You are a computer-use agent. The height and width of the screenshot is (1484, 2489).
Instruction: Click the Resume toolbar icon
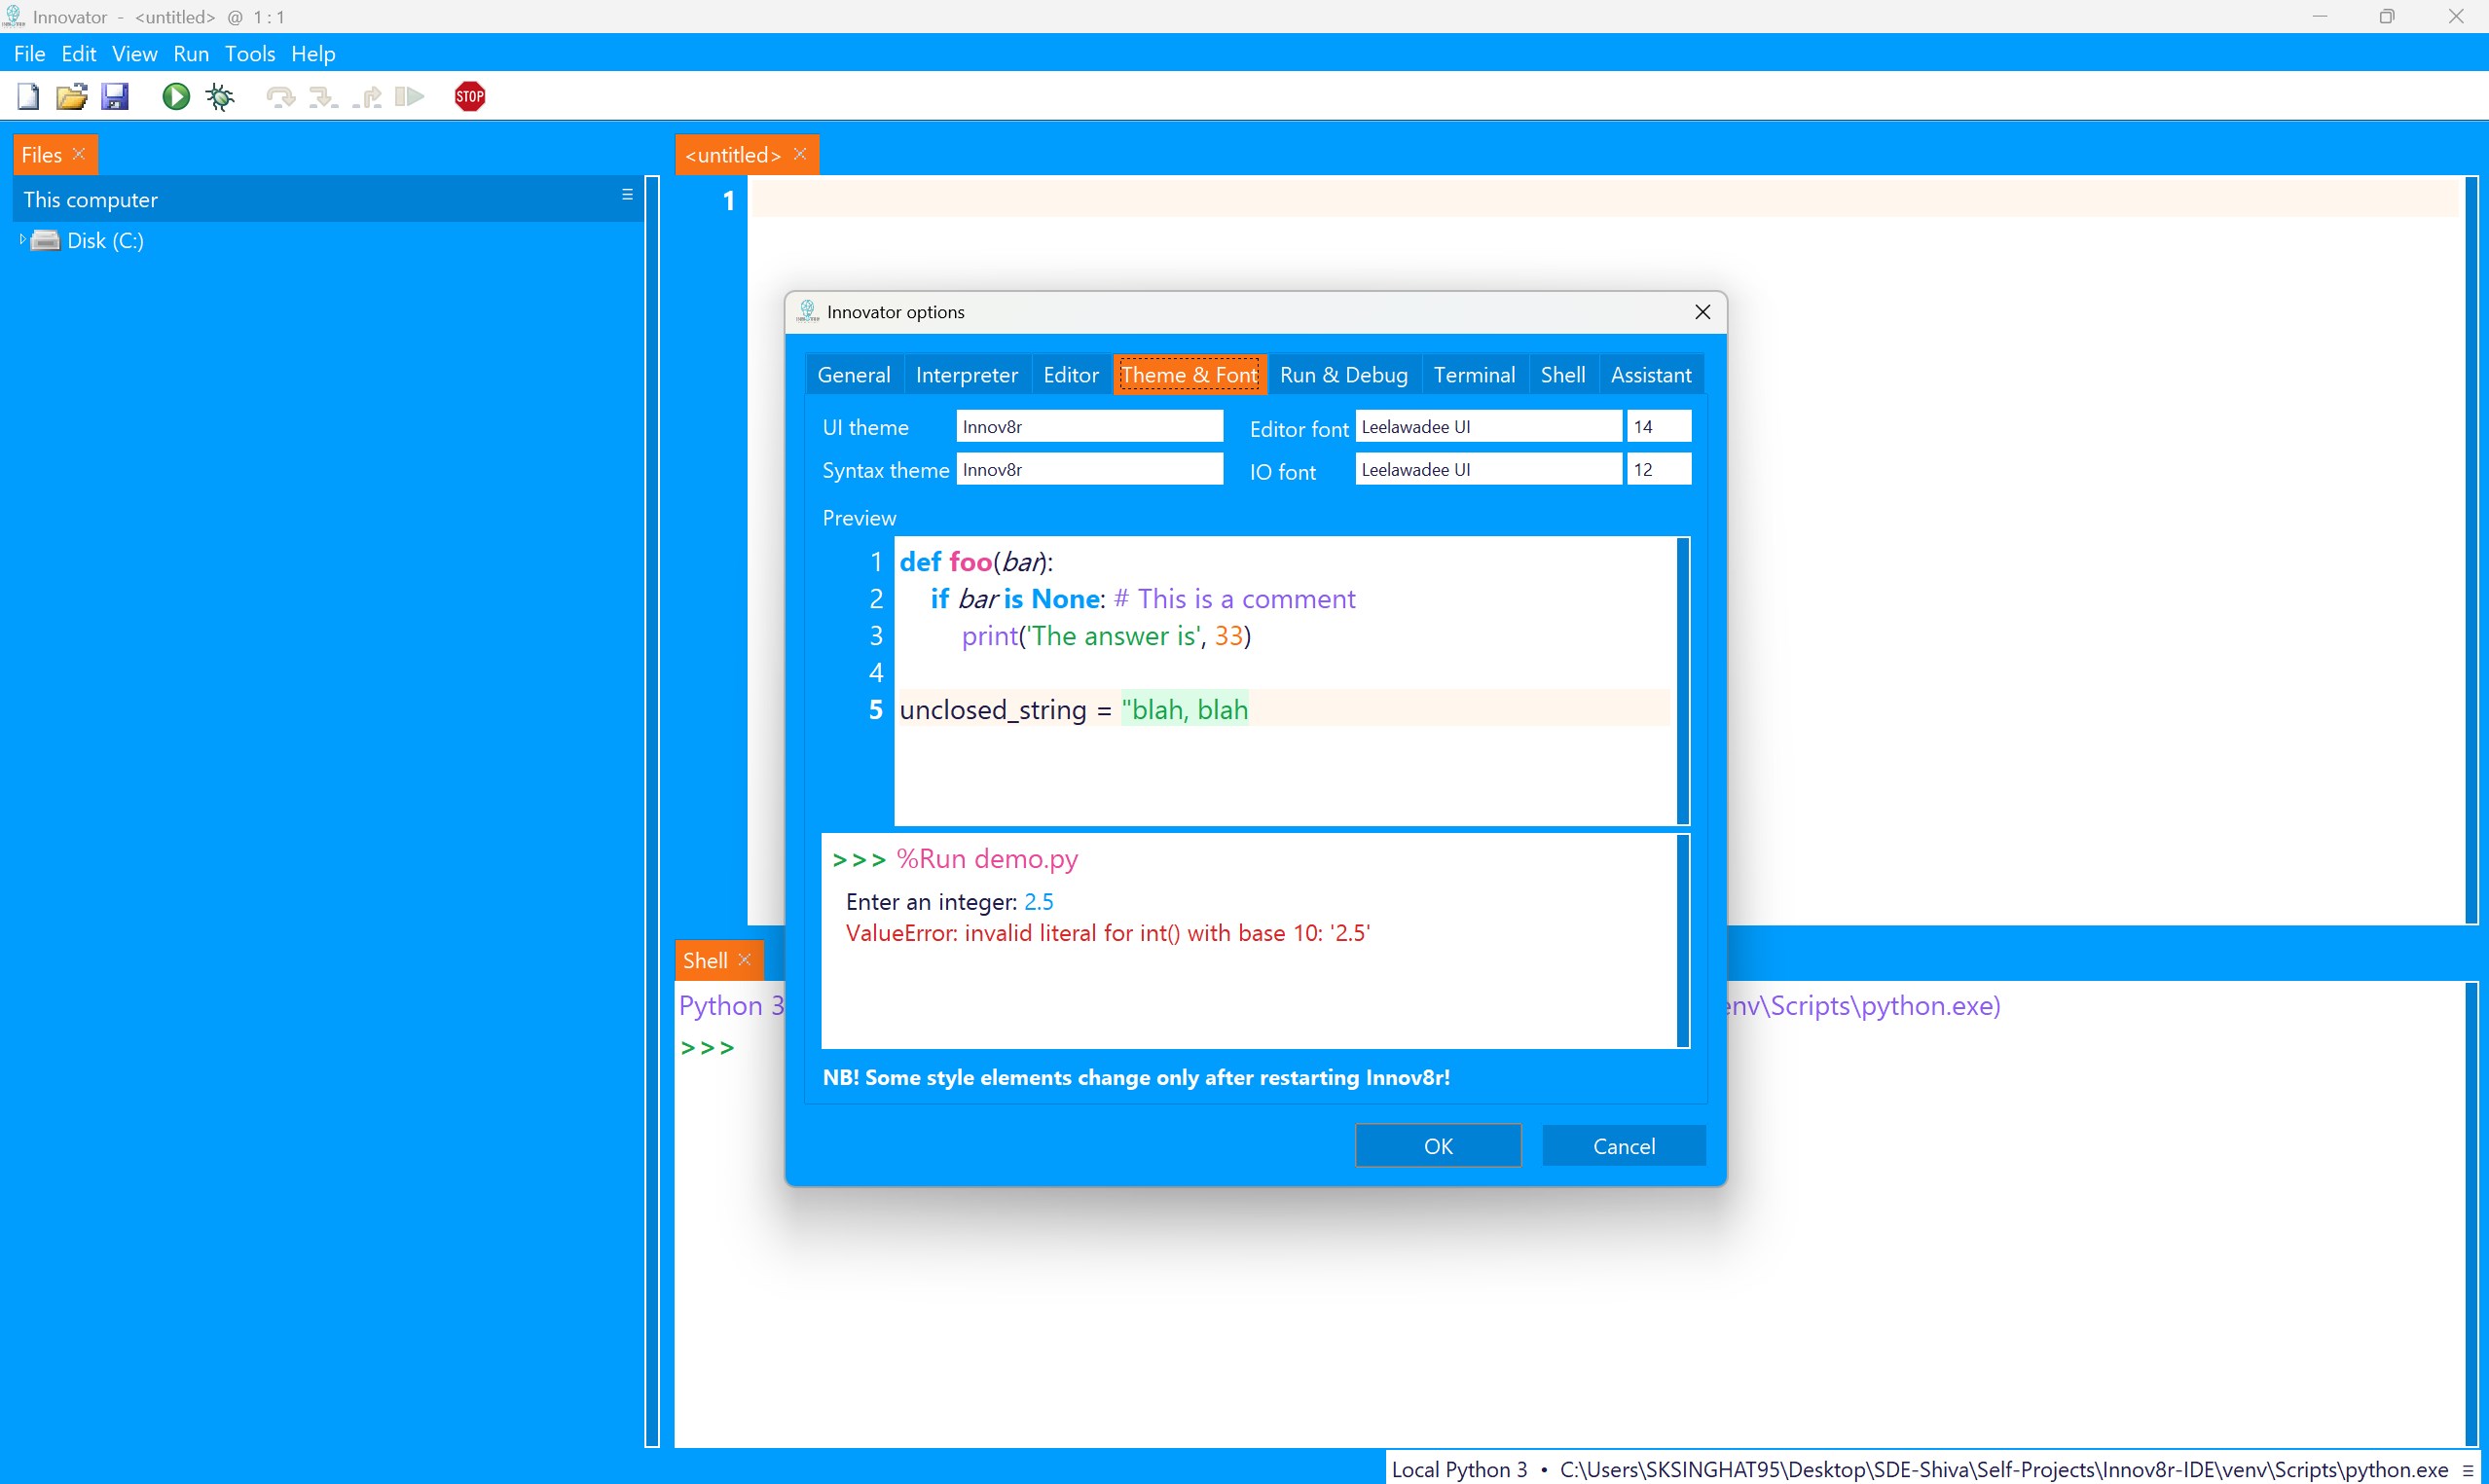[x=409, y=97]
